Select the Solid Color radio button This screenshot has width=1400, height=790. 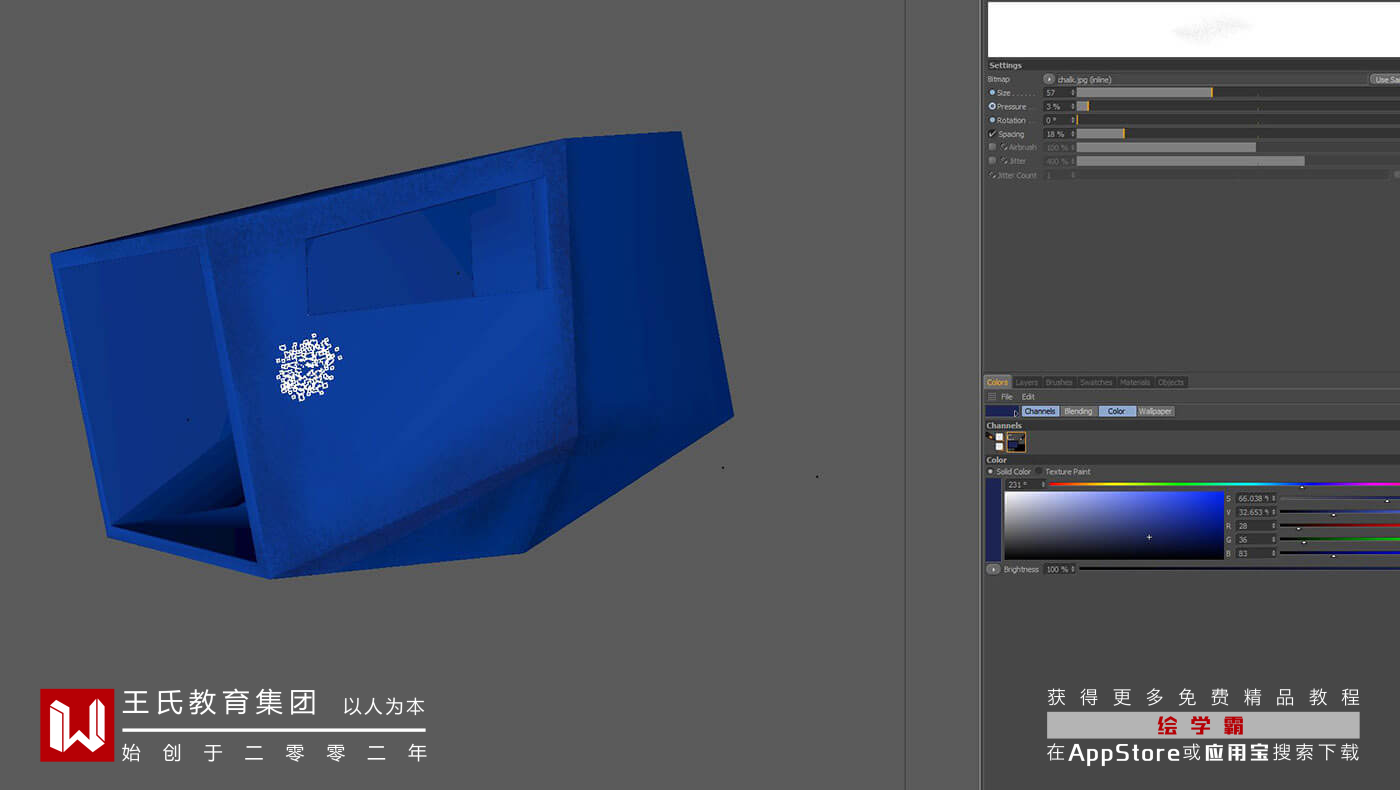coord(990,471)
